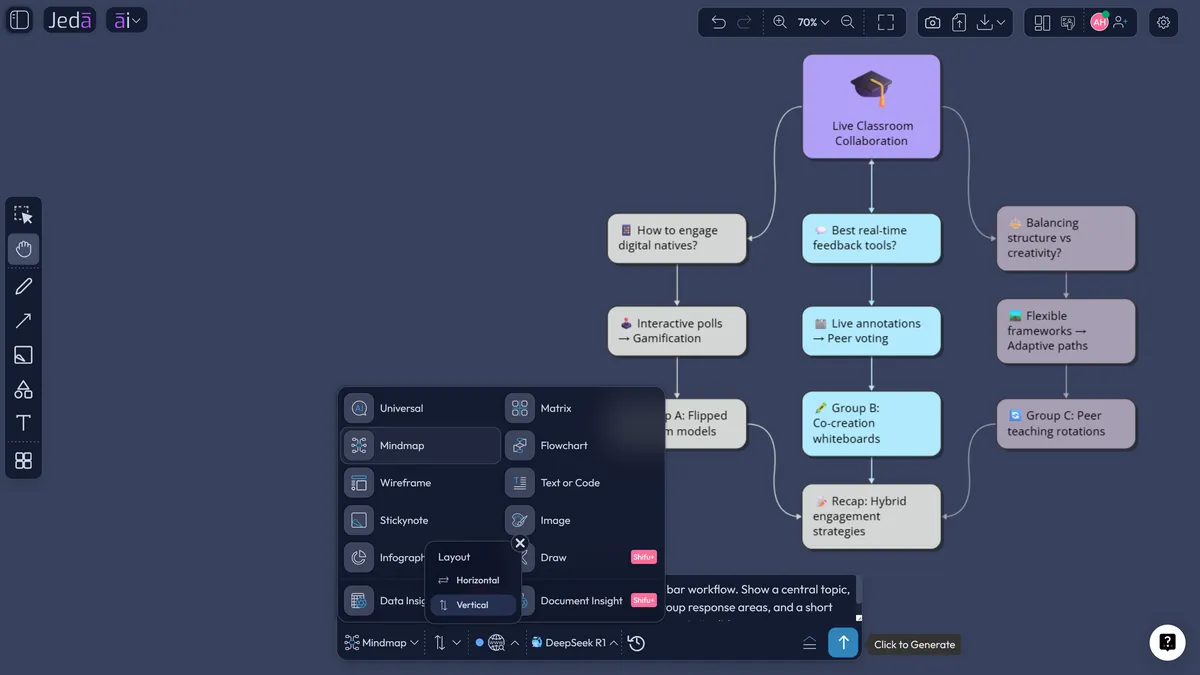1200x675 pixels.
Task: Open the 70% zoom level dropdown
Action: pos(813,22)
